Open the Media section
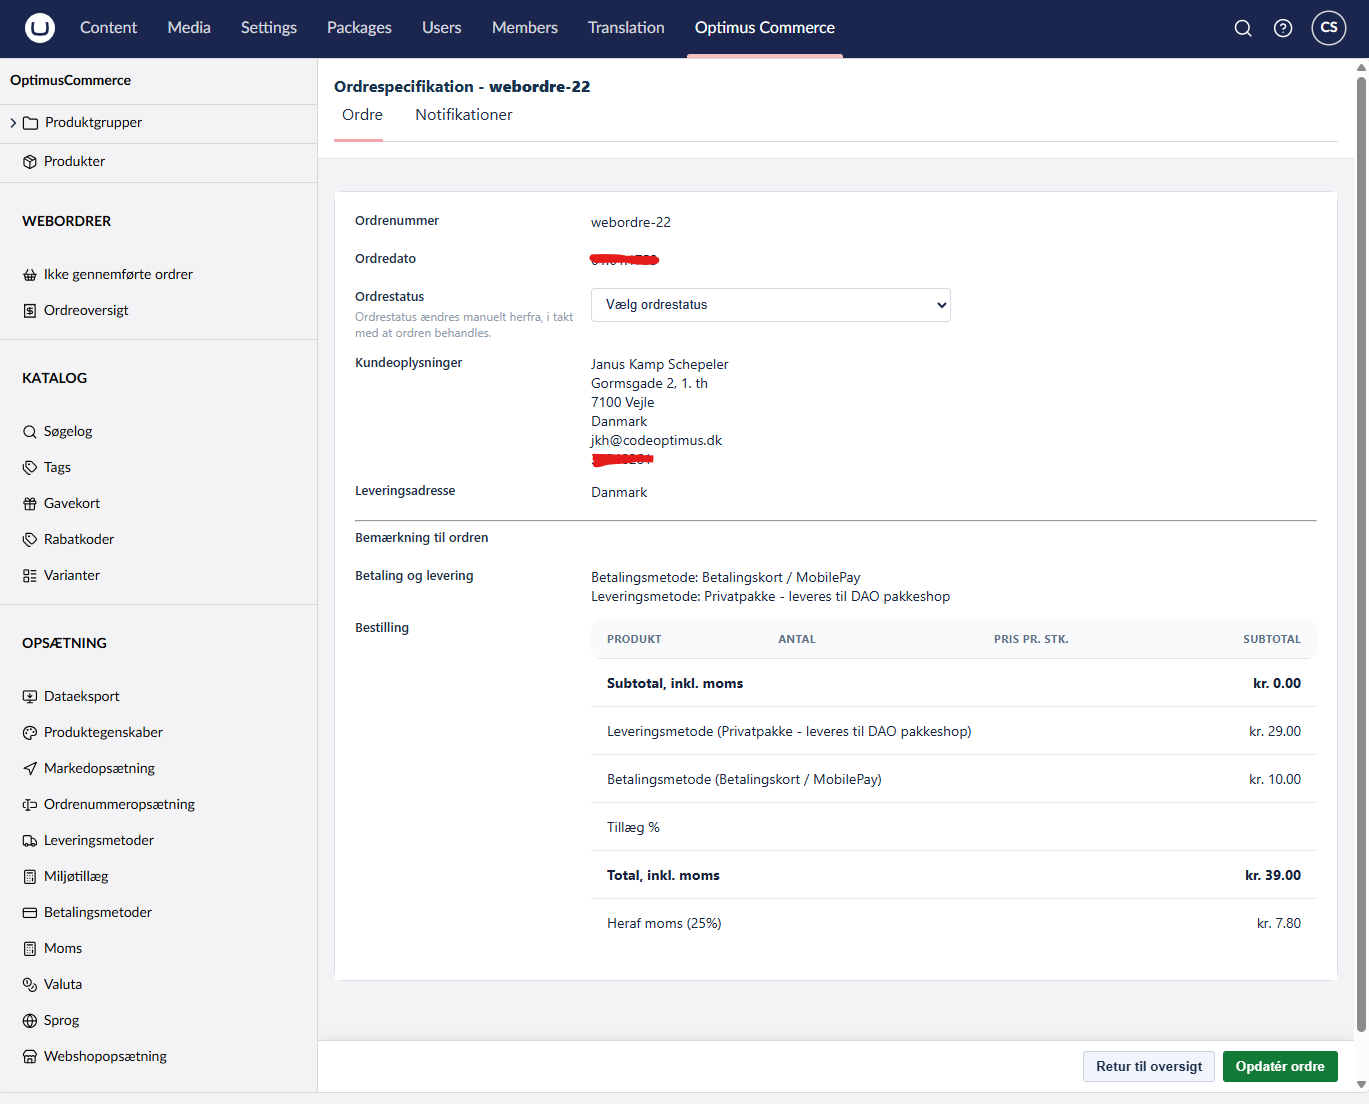 pos(189,28)
